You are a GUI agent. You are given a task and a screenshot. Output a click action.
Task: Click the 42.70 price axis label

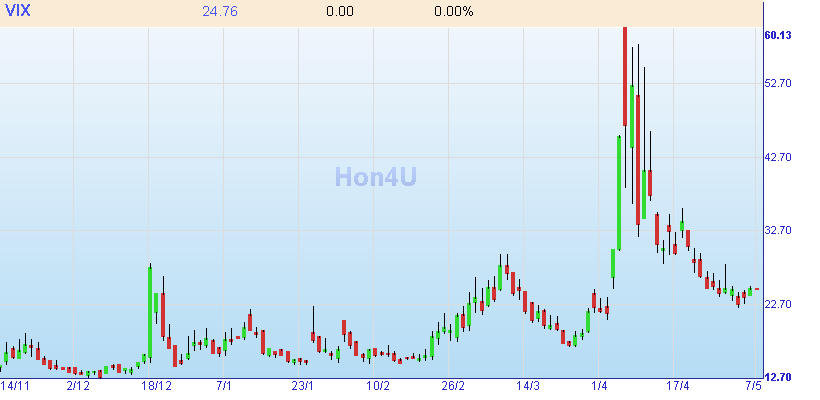[778, 157]
